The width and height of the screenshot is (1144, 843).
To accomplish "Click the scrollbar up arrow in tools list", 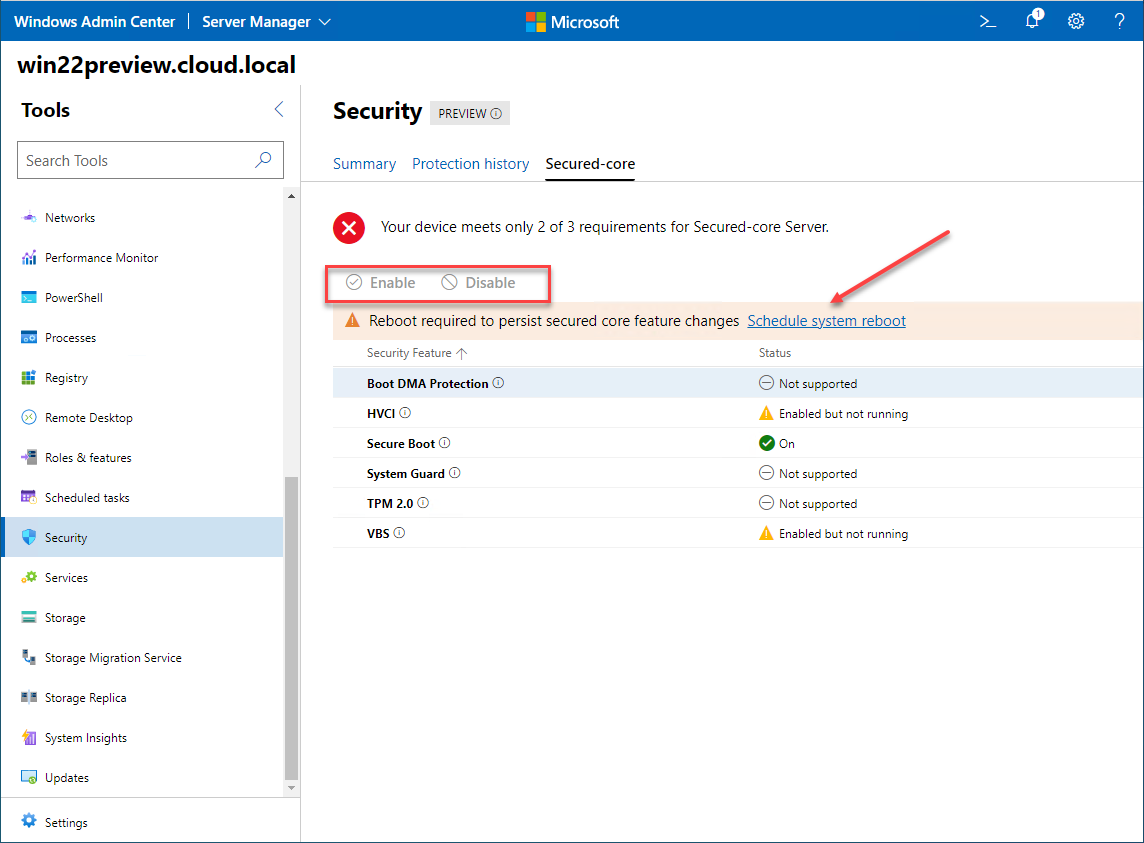I will pos(291,196).
